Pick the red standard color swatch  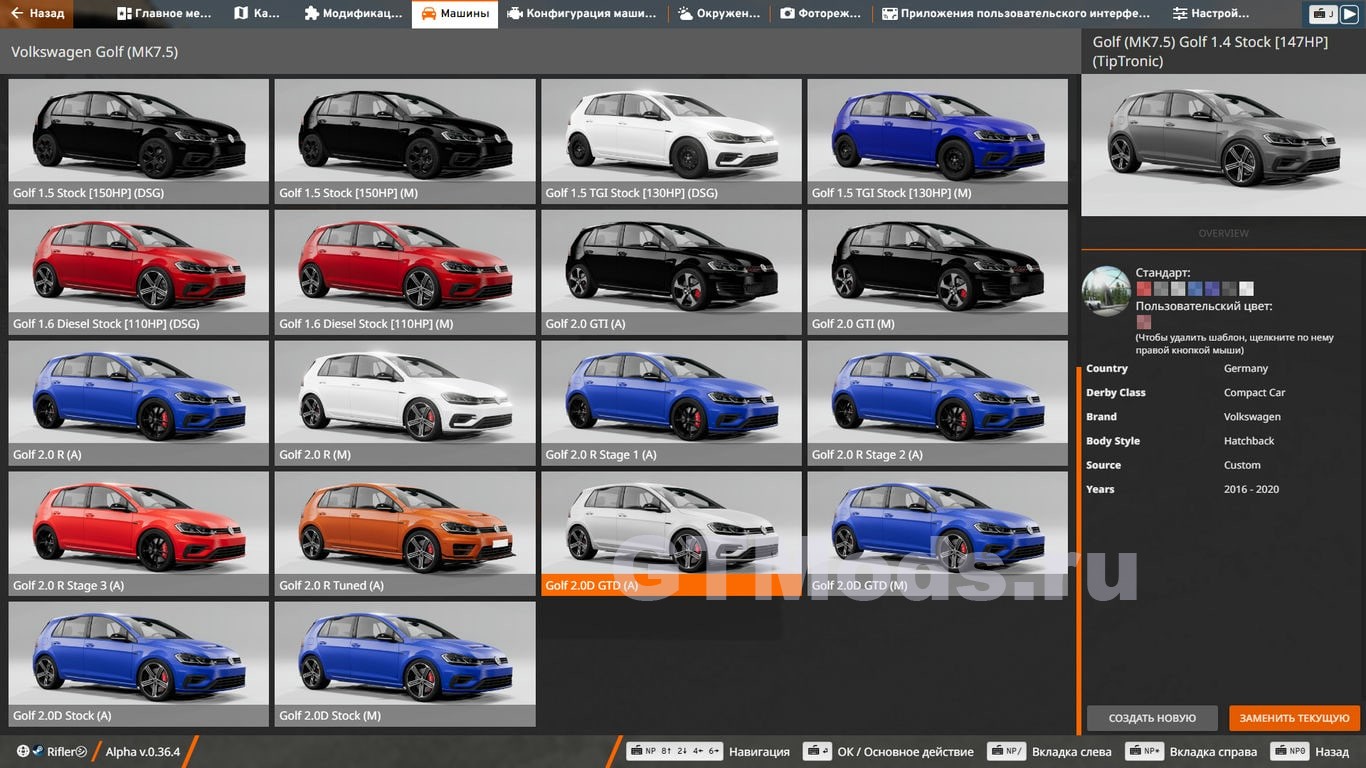1143,289
